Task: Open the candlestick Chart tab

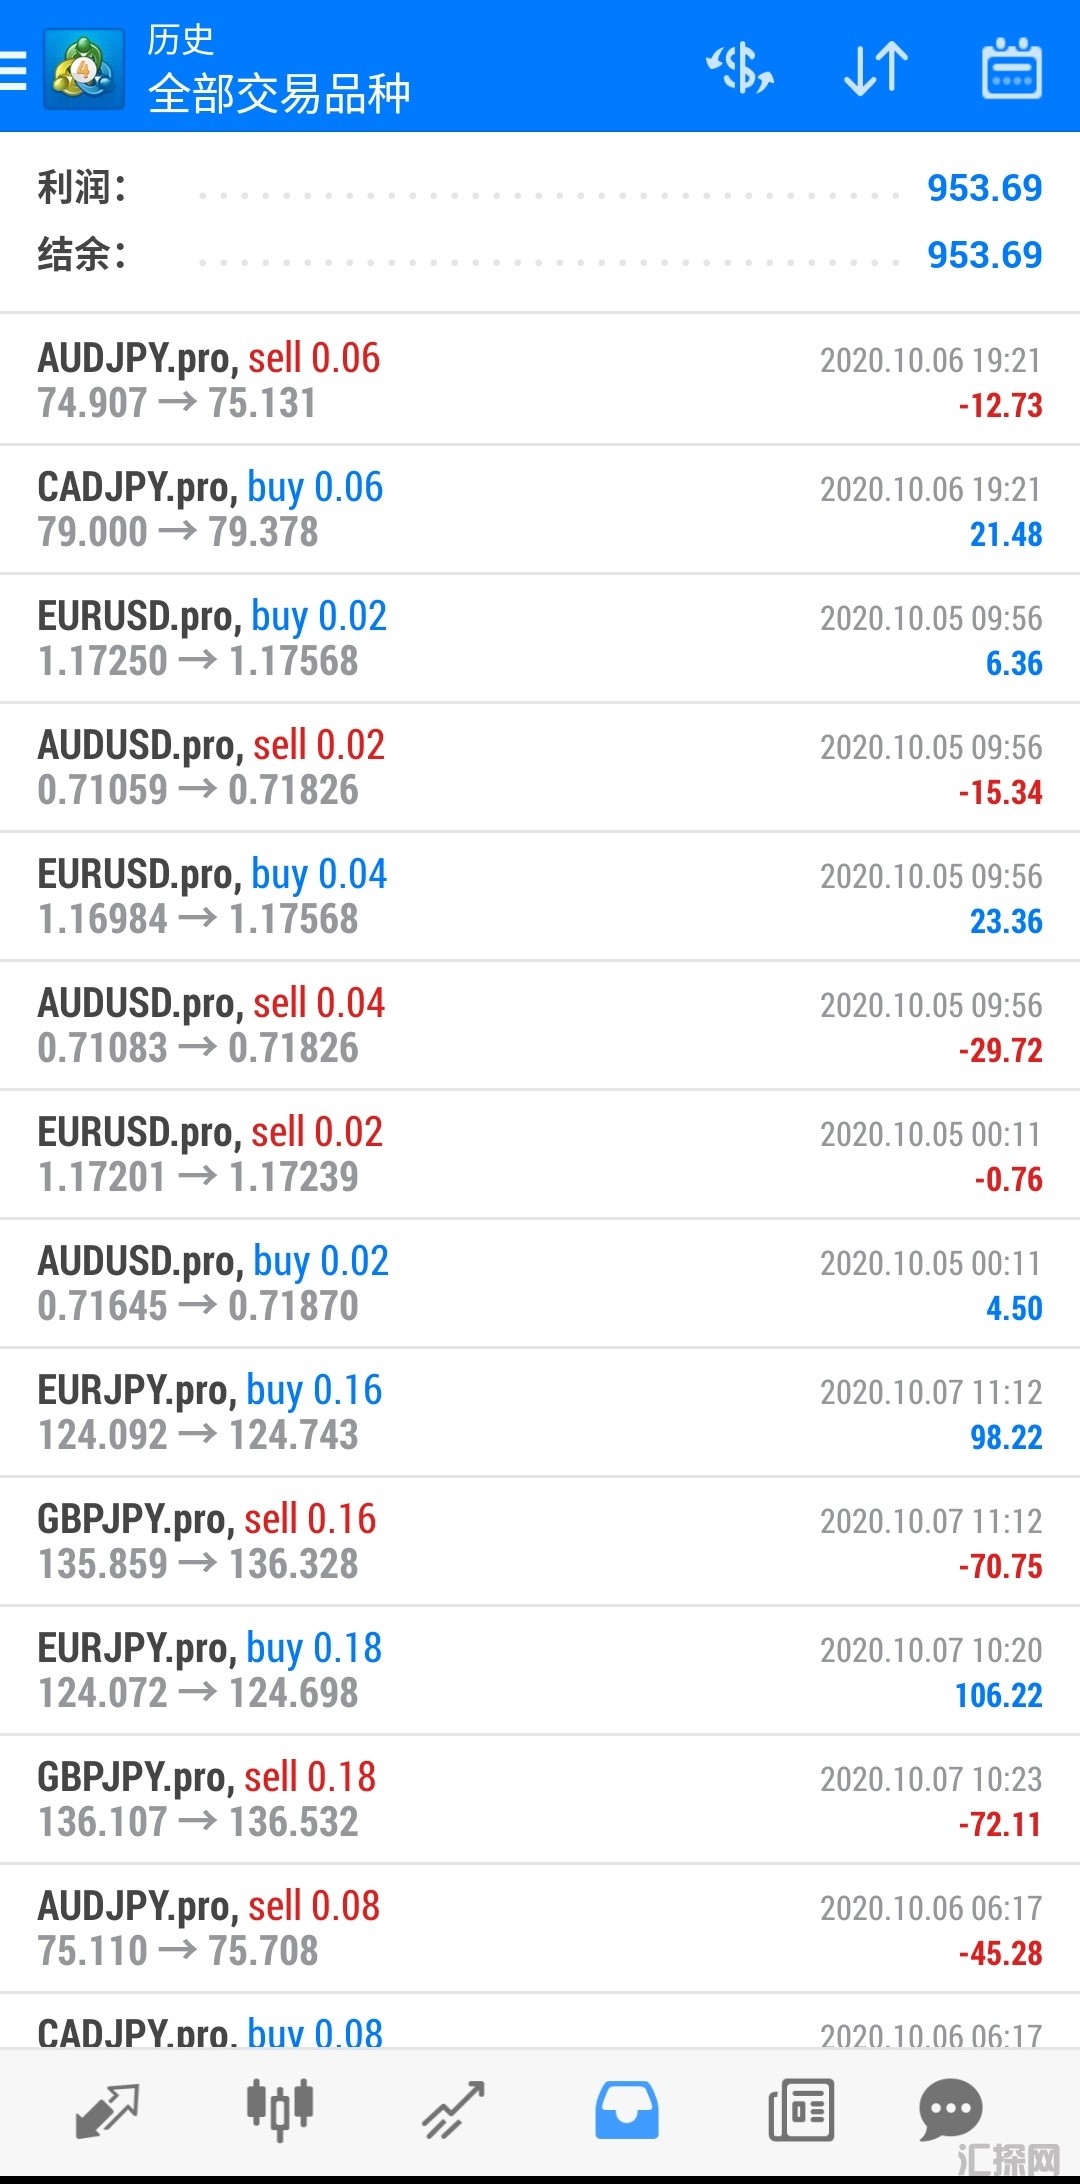Action: click(x=280, y=2110)
